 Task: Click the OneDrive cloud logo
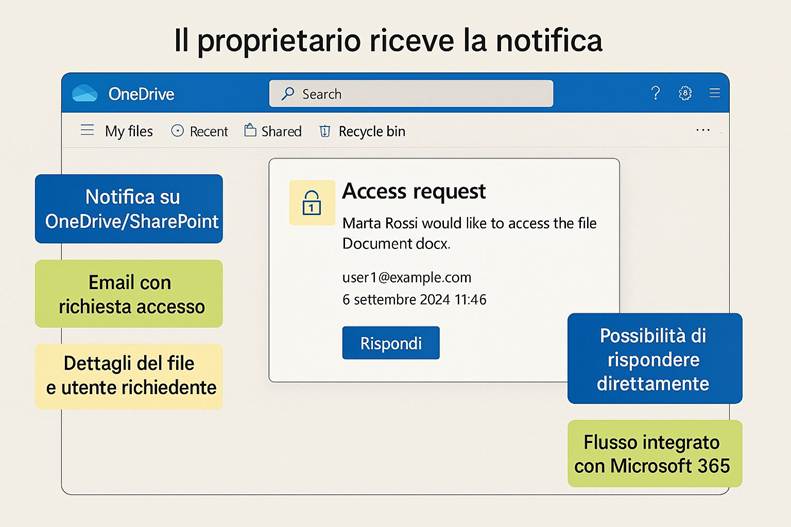(x=84, y=93)
